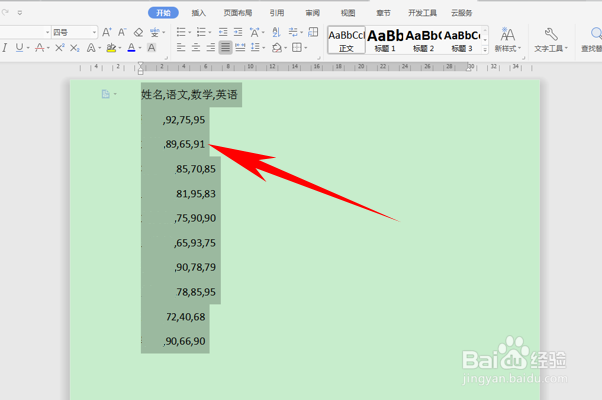
Task: Open paragraph shading dropdown arrow
Action: 285,48
